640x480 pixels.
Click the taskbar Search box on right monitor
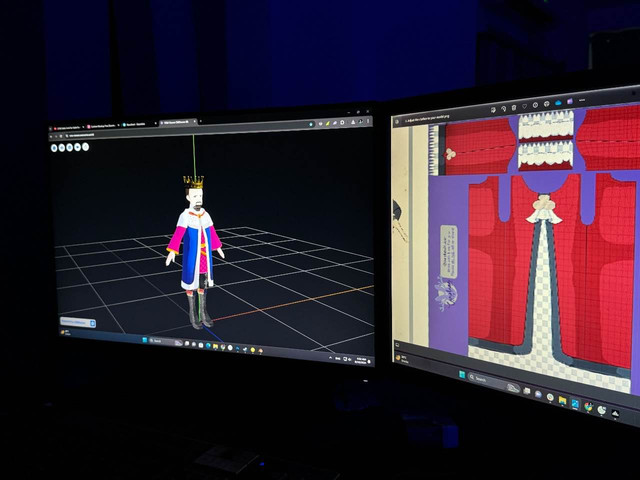tap(495, 382)
